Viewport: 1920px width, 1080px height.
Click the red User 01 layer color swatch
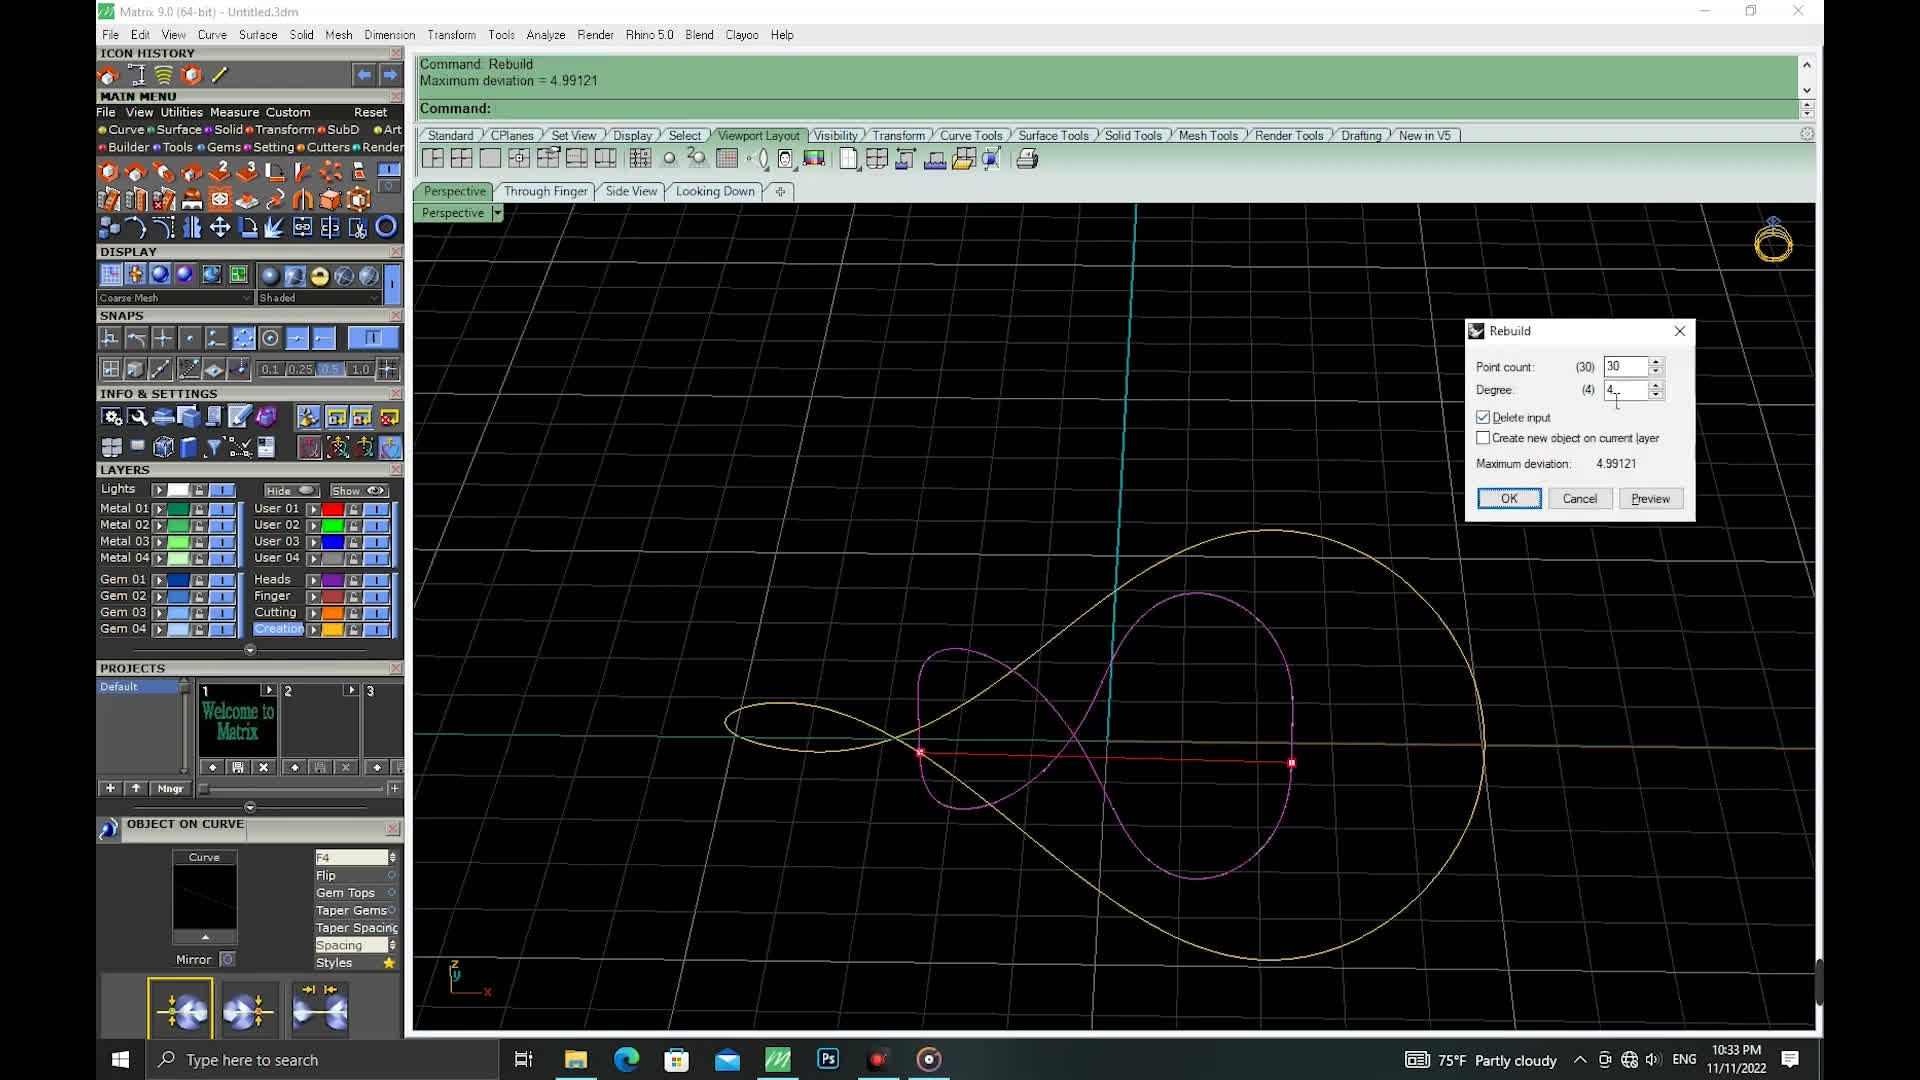click(333, 509)
